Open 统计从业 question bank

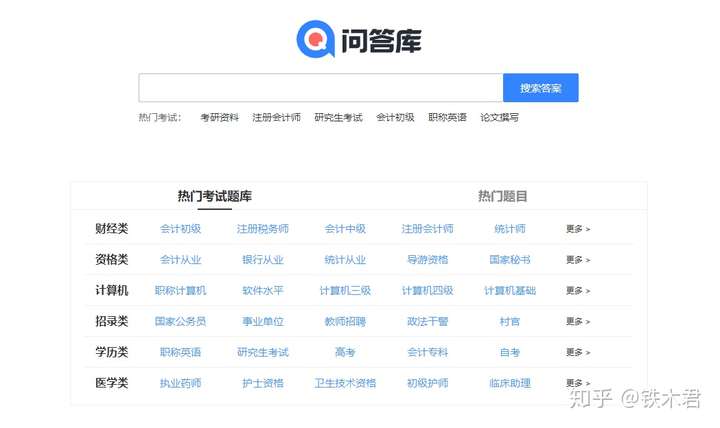[x=345, y=260]
